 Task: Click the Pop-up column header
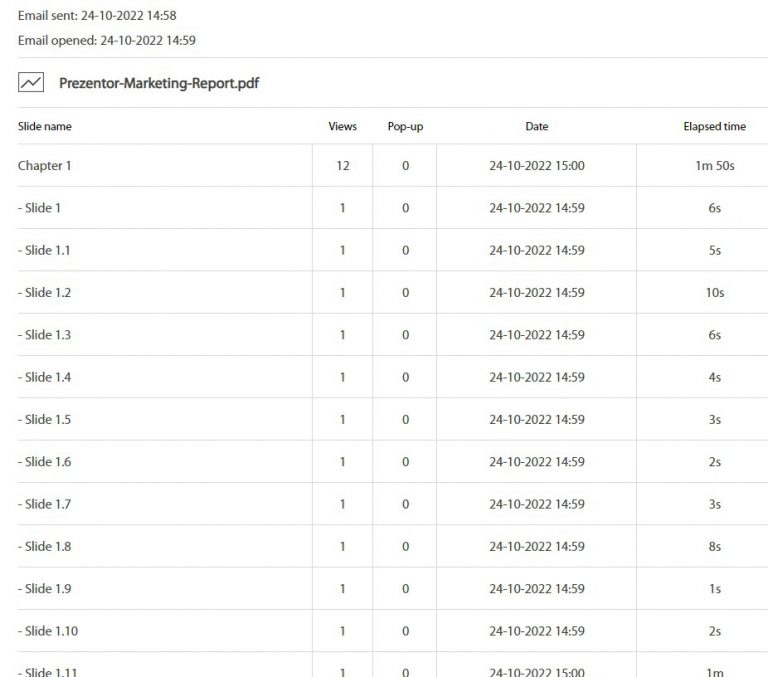[405, 126]
